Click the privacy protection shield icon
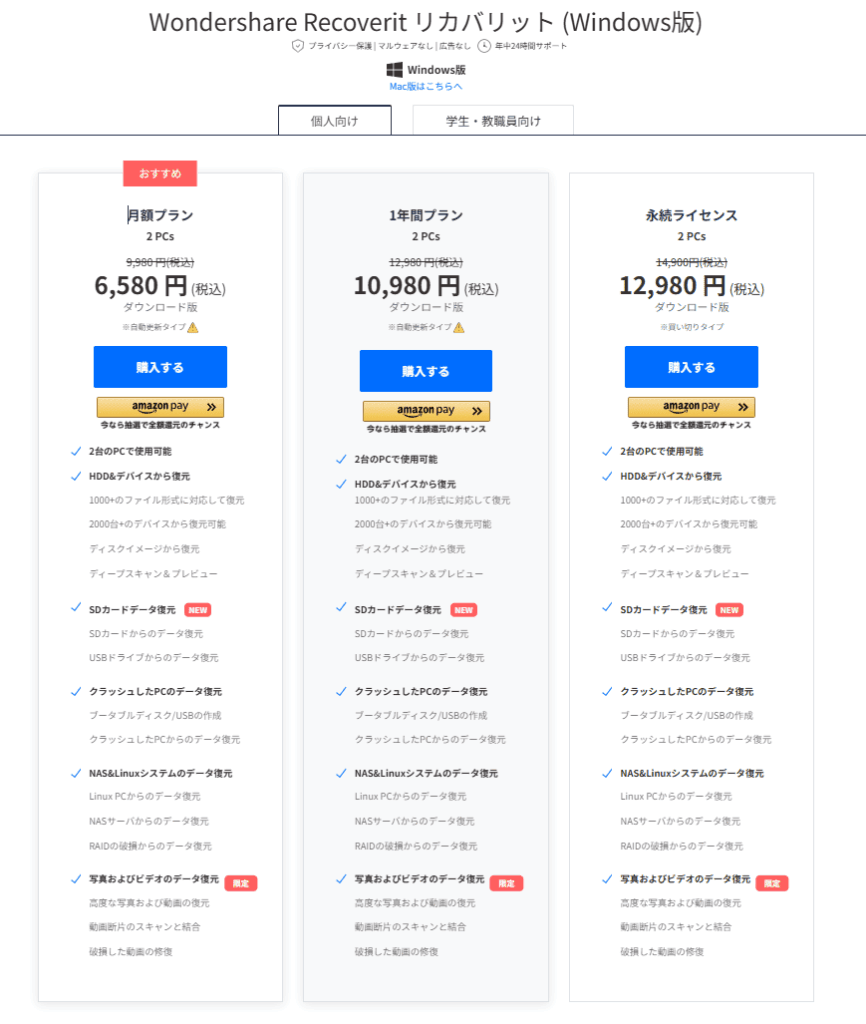 tap(297, 46)
